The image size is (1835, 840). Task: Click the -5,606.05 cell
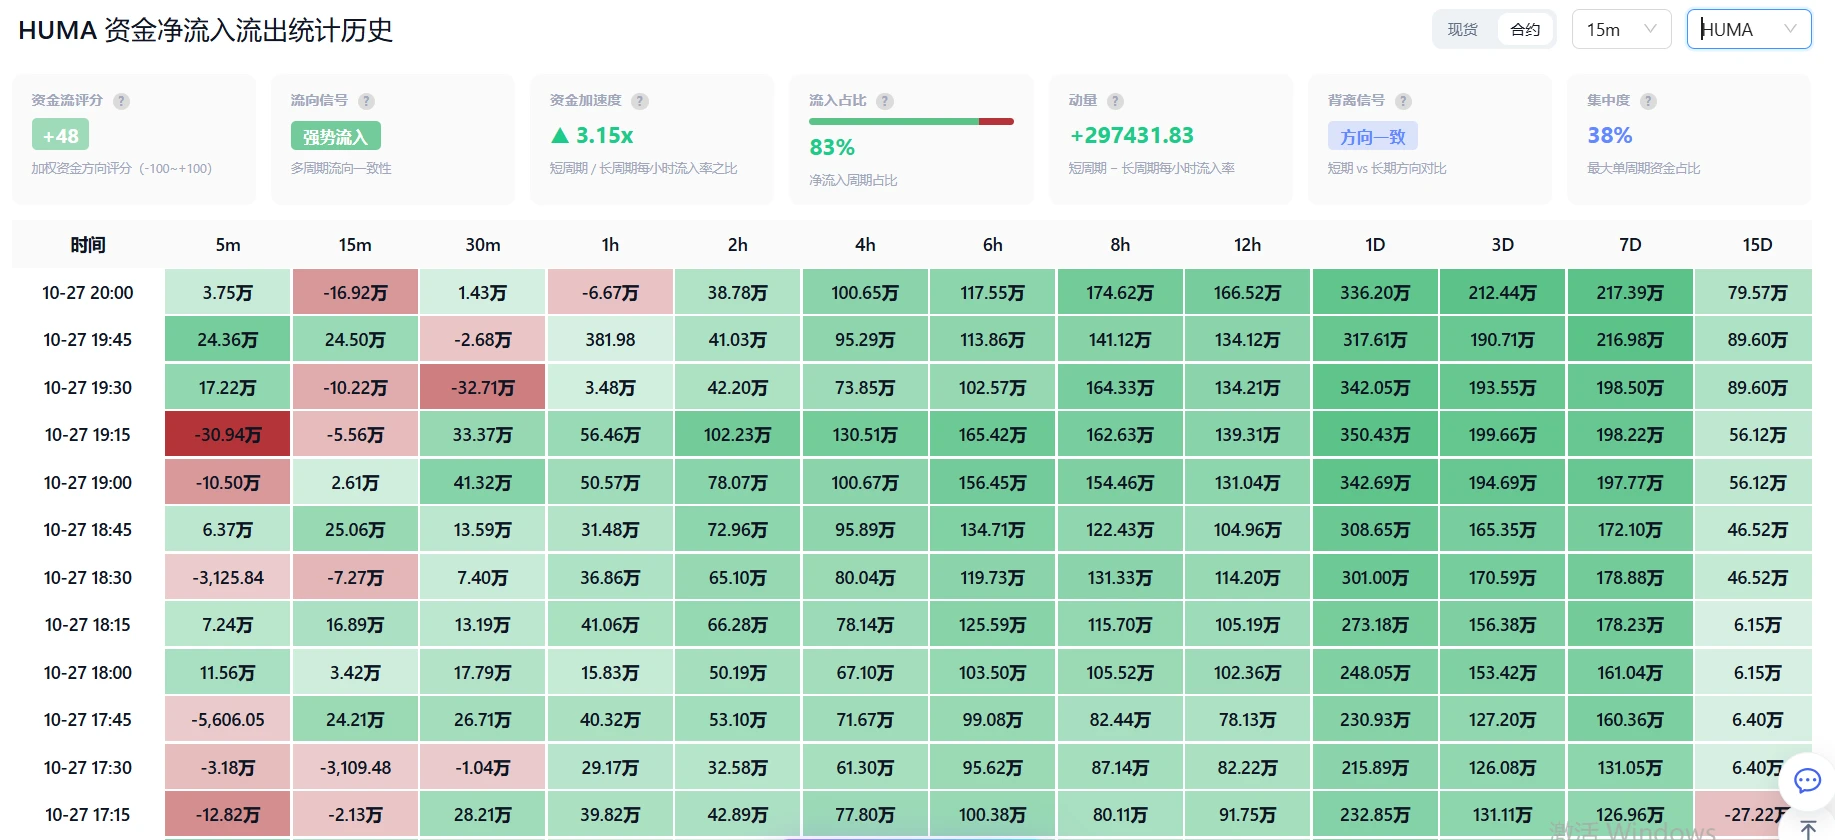coord(228,720)
